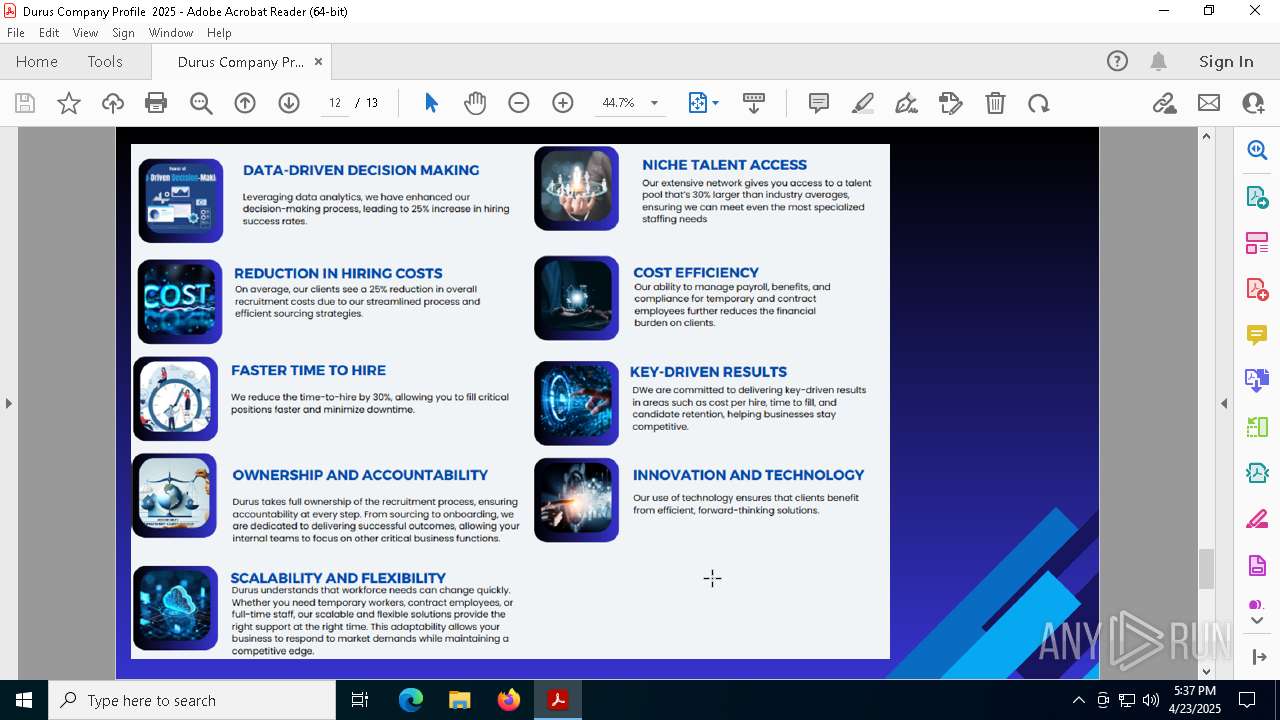Open Edit menu
The image size is (1280, 720).
[49, 33]
